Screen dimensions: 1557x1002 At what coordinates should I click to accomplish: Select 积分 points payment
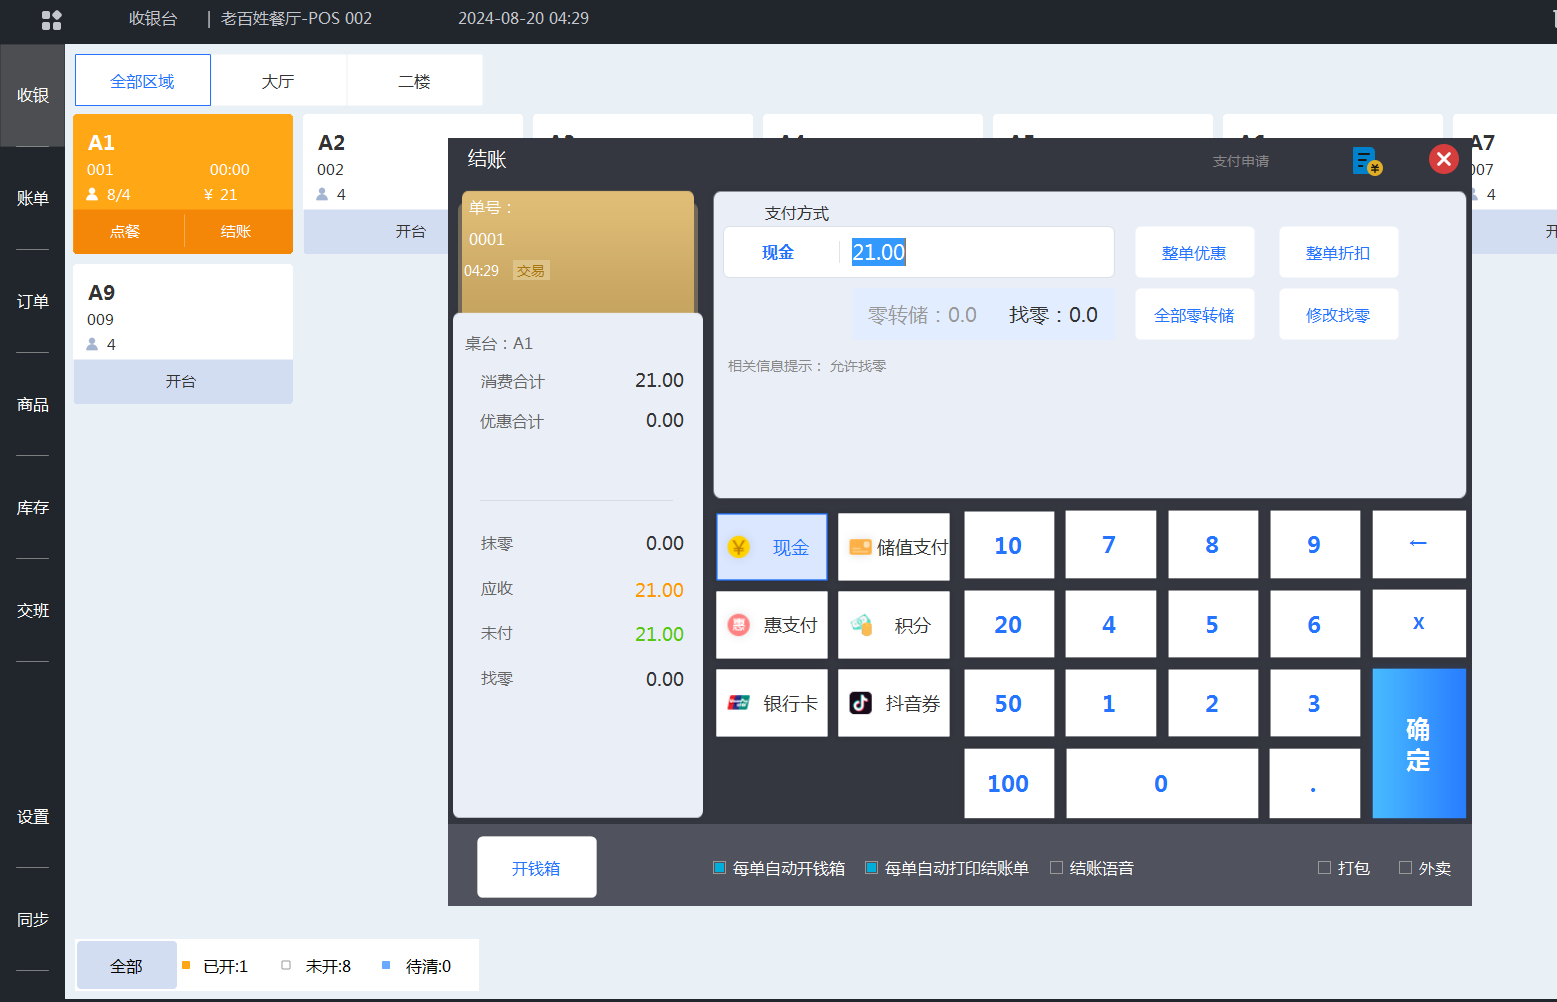click(x=894, y=625)
